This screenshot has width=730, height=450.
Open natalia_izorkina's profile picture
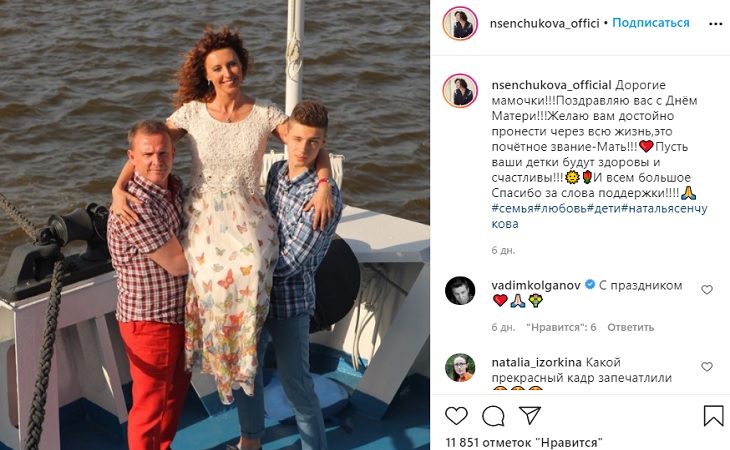point(460,368)
